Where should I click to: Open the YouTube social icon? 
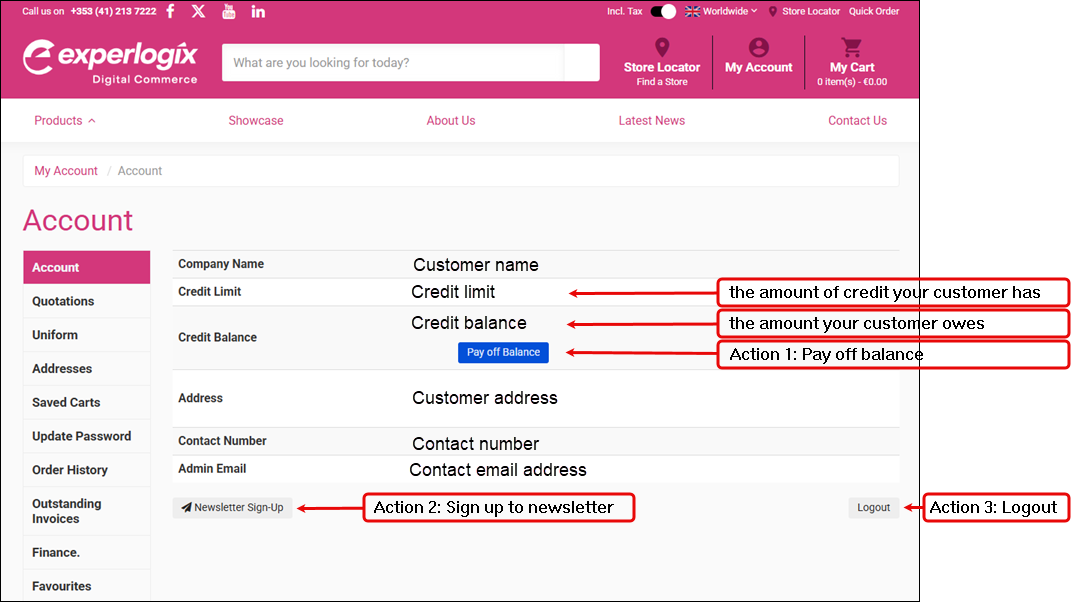(x=228, y=11)
